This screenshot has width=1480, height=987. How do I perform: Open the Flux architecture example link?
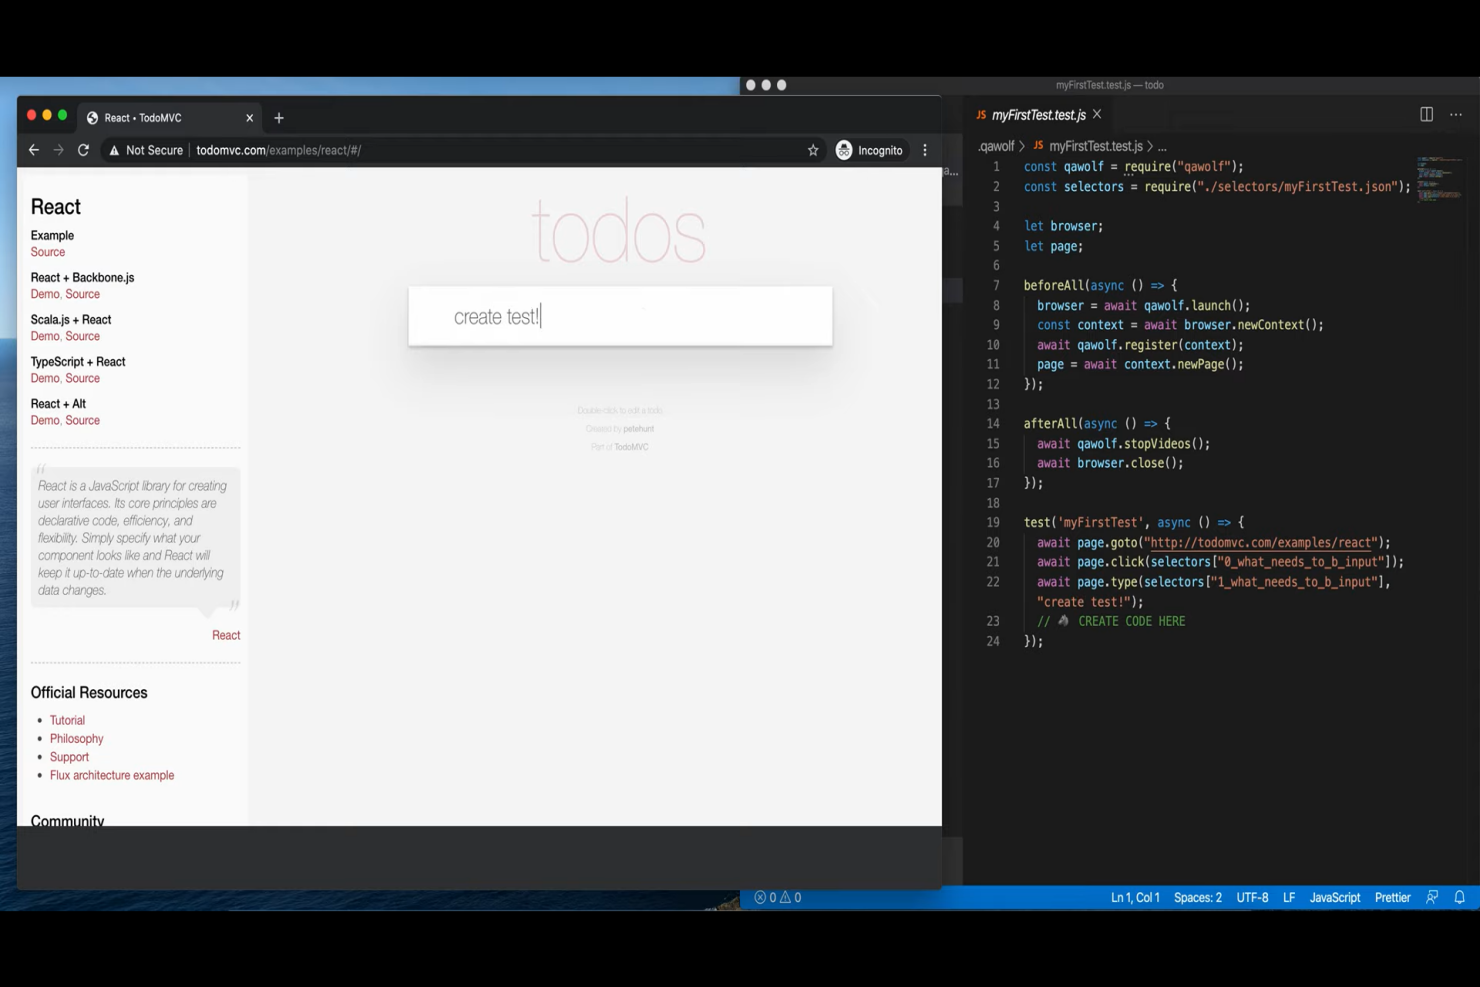[x=112, y=775]
